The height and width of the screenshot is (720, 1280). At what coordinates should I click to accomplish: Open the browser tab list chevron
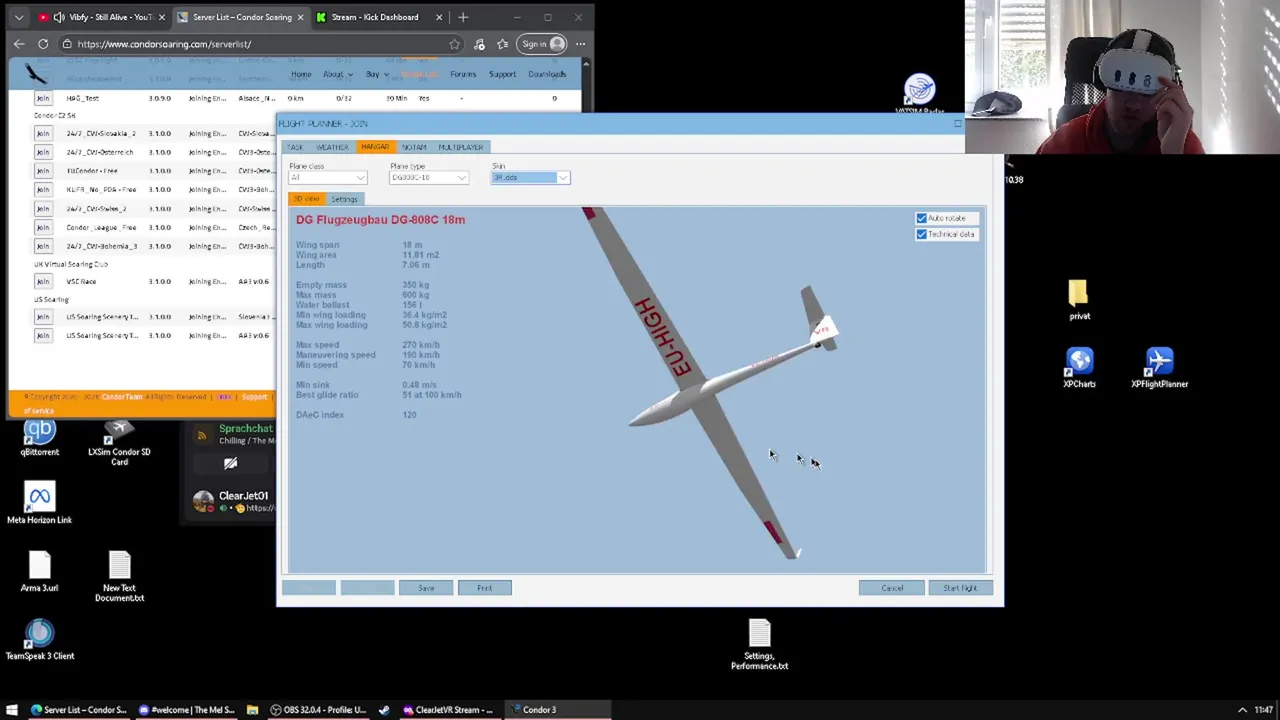coord(18,17)
